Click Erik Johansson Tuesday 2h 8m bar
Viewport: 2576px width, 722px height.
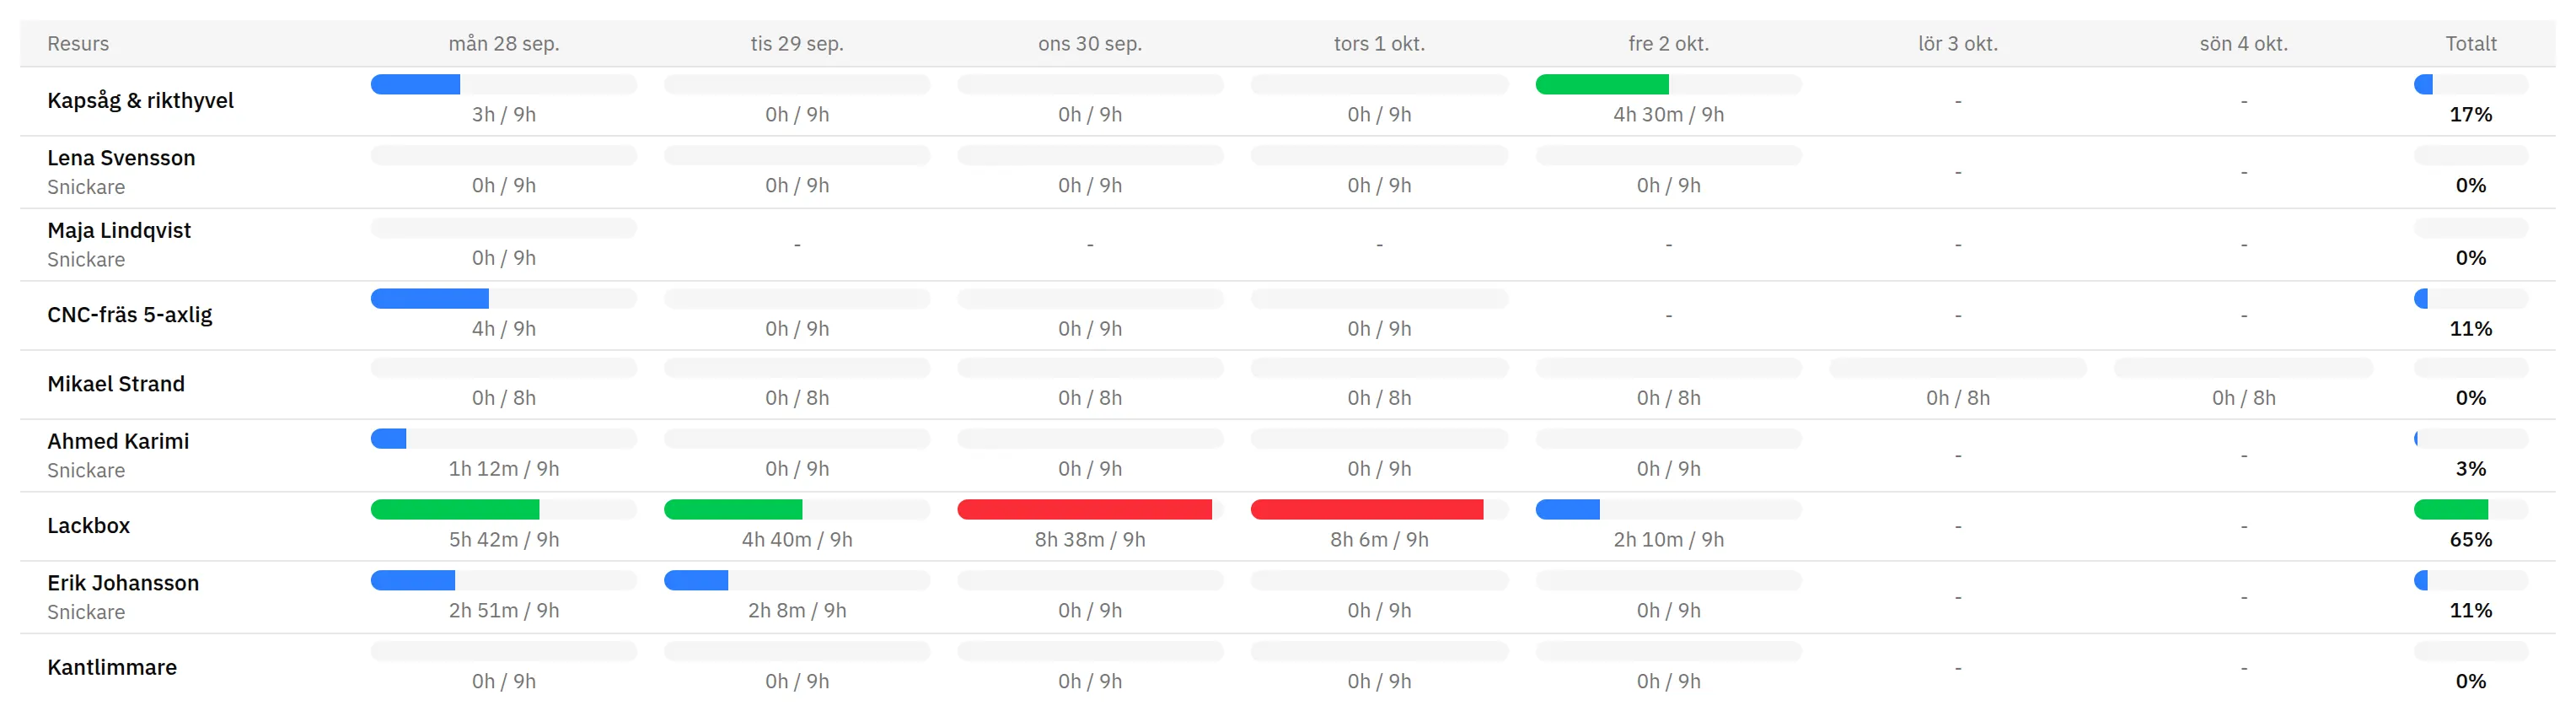click(x=696, y=581)
